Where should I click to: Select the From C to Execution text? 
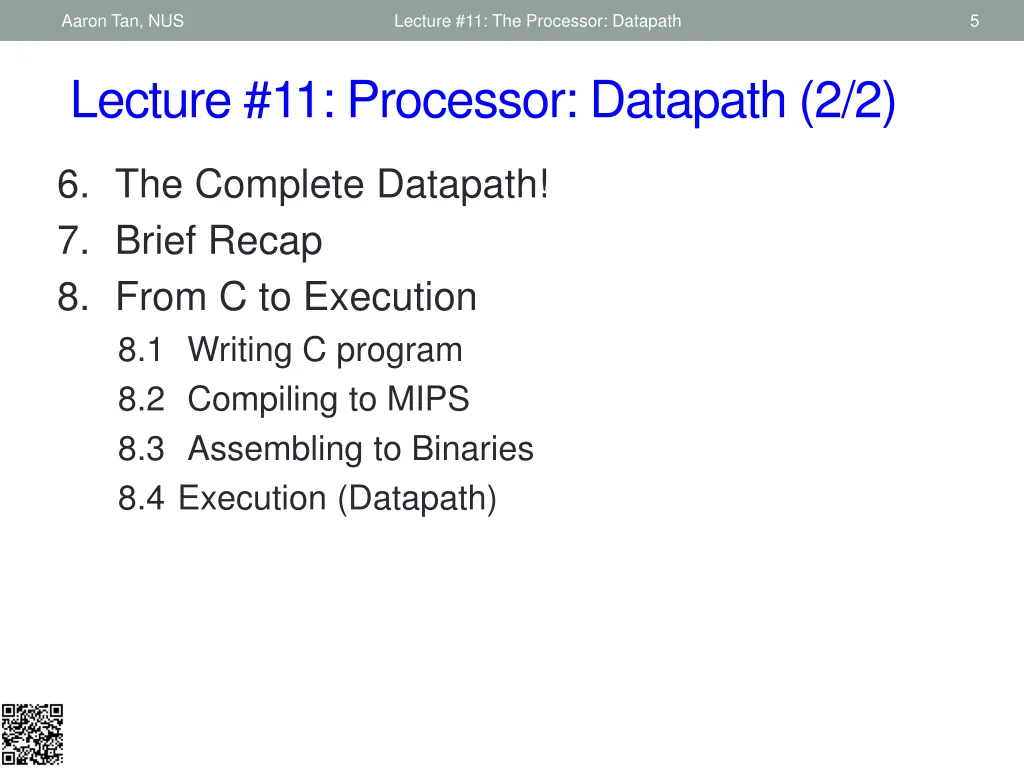(296, 297)
